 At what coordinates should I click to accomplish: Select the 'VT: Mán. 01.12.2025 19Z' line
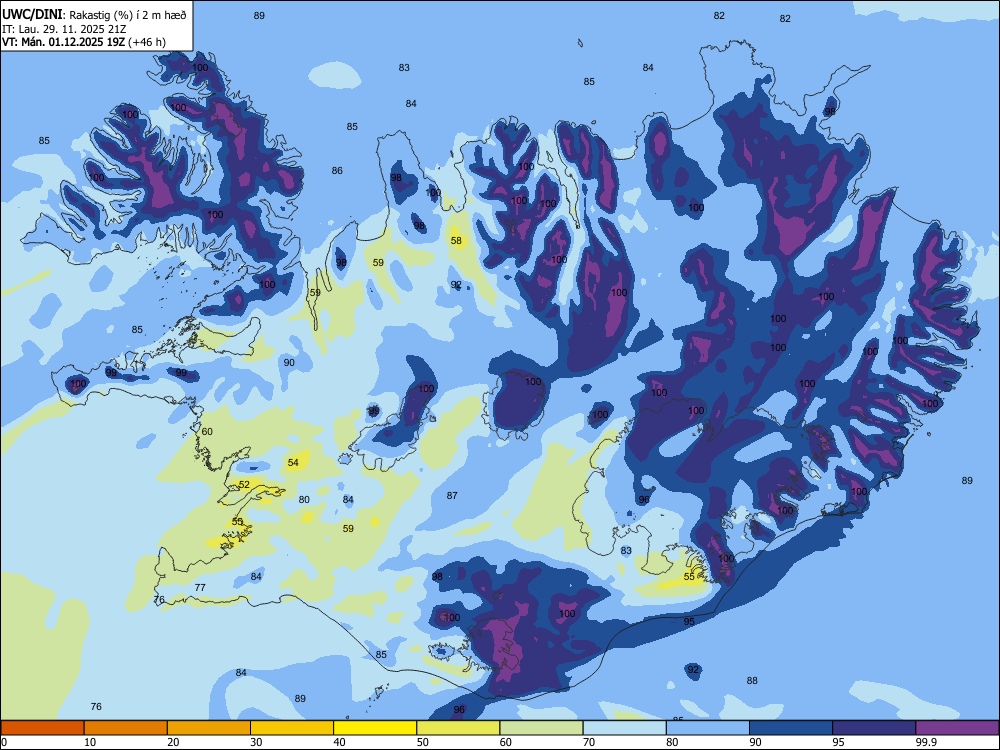[x=64, y=42]
